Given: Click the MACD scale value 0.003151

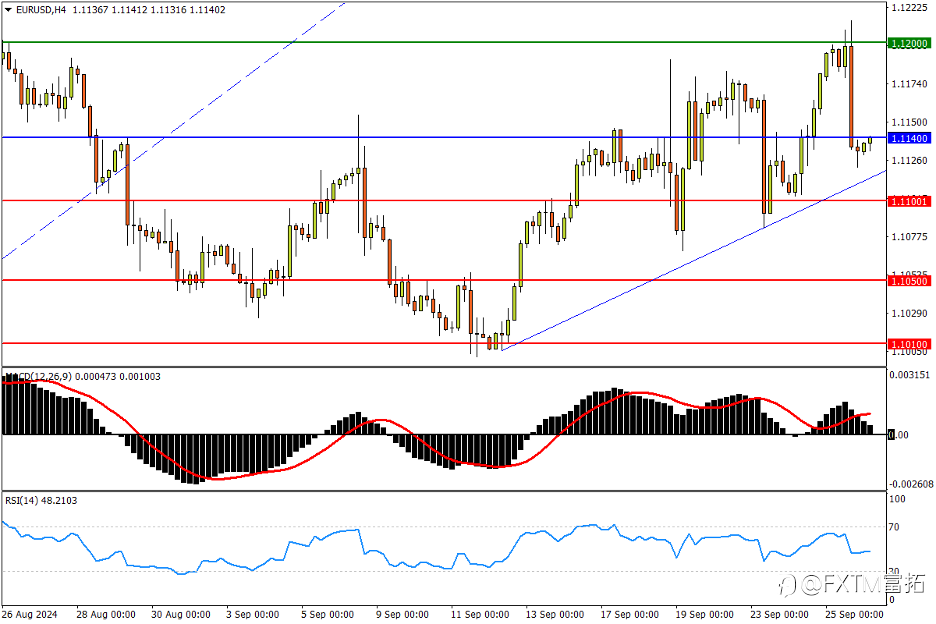Looking at the screenshot, I should coord(909,375).
